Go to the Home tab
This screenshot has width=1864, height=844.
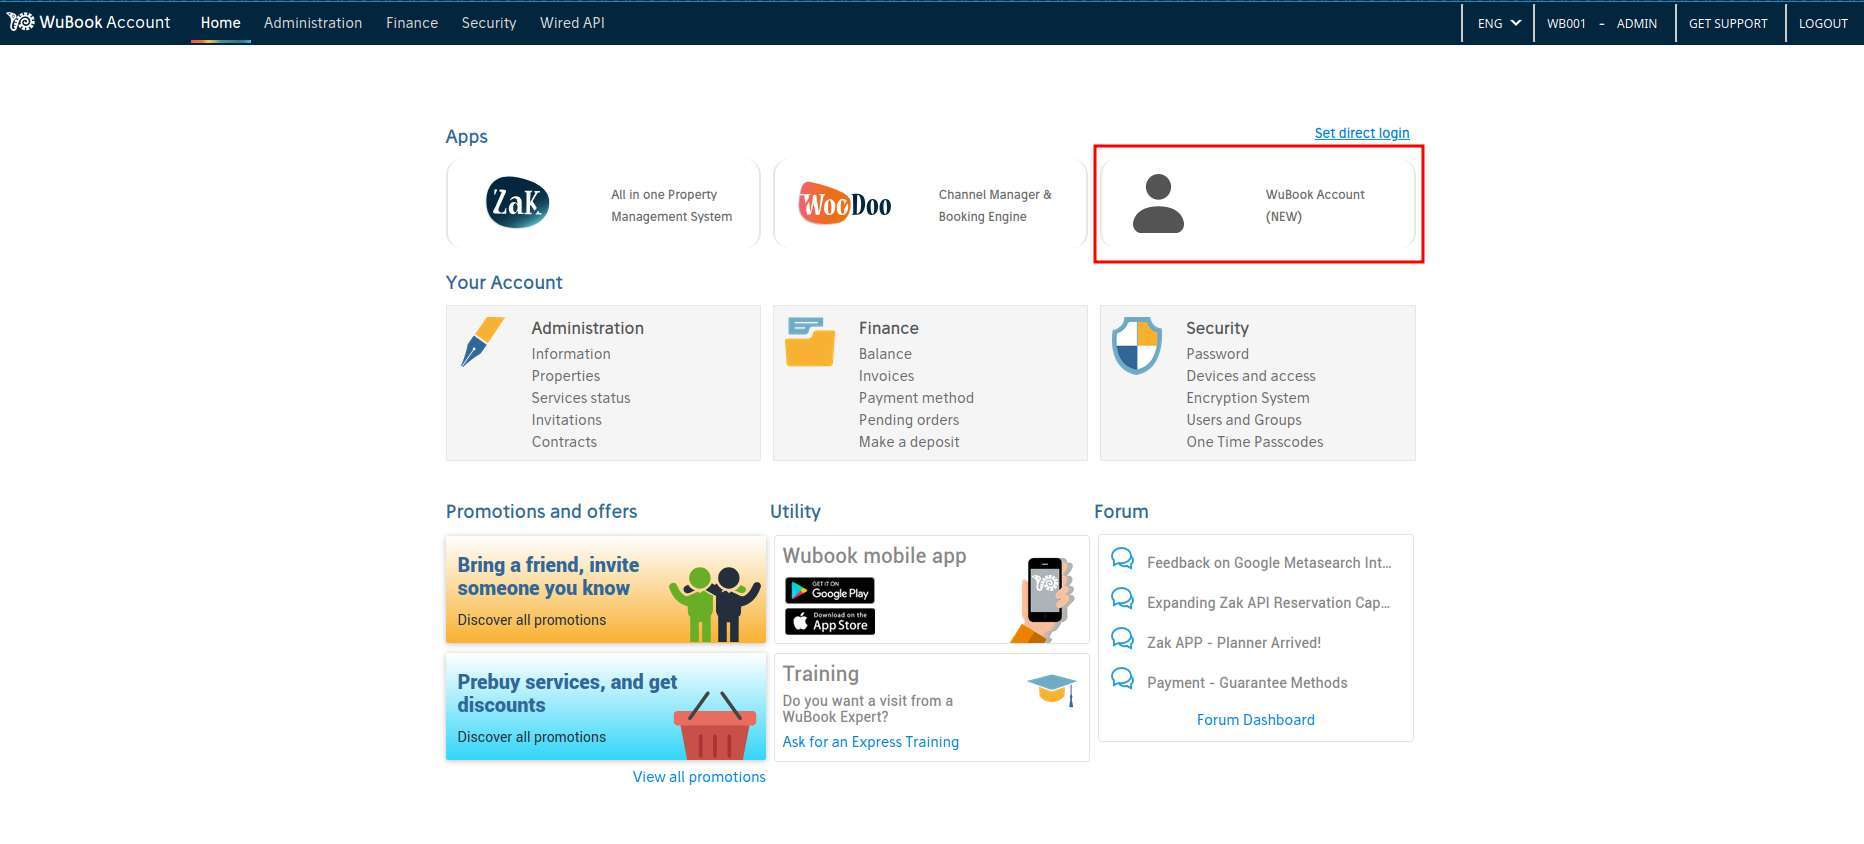(x=220, y=22)
